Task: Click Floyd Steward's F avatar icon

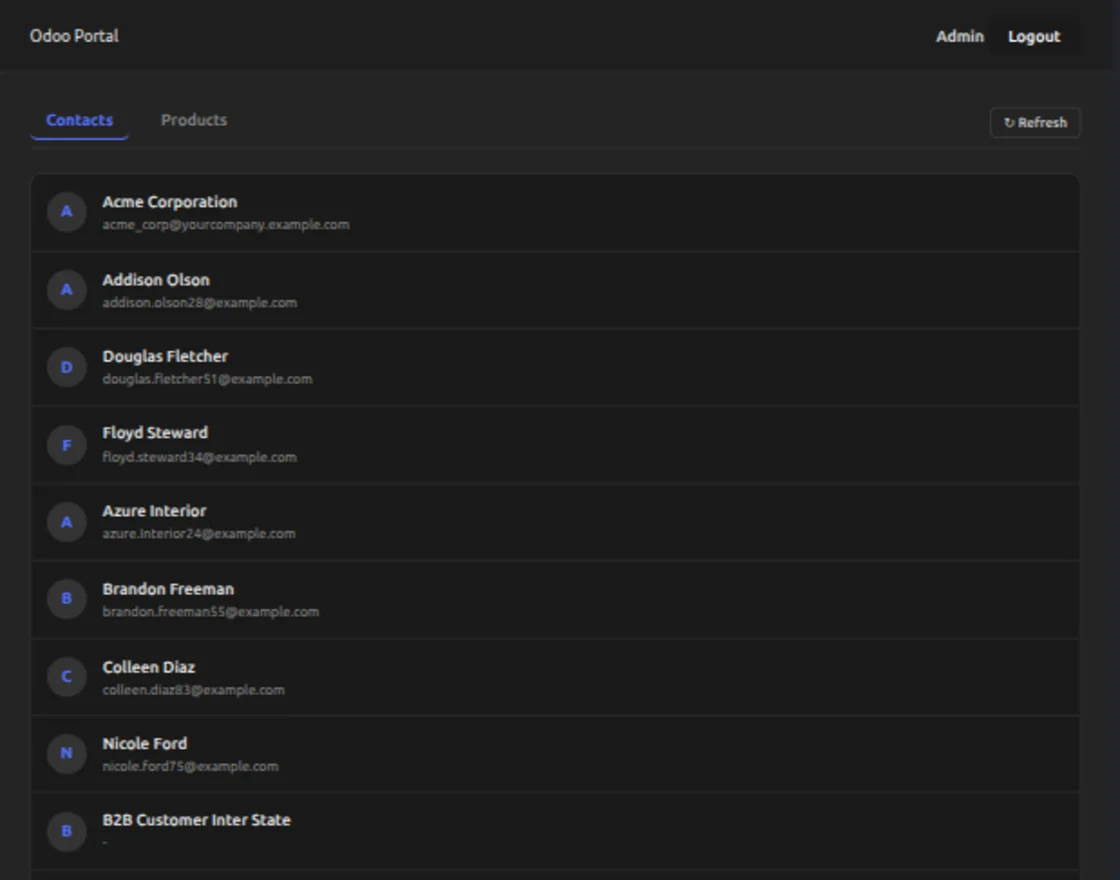Action: tap(67, 445)
